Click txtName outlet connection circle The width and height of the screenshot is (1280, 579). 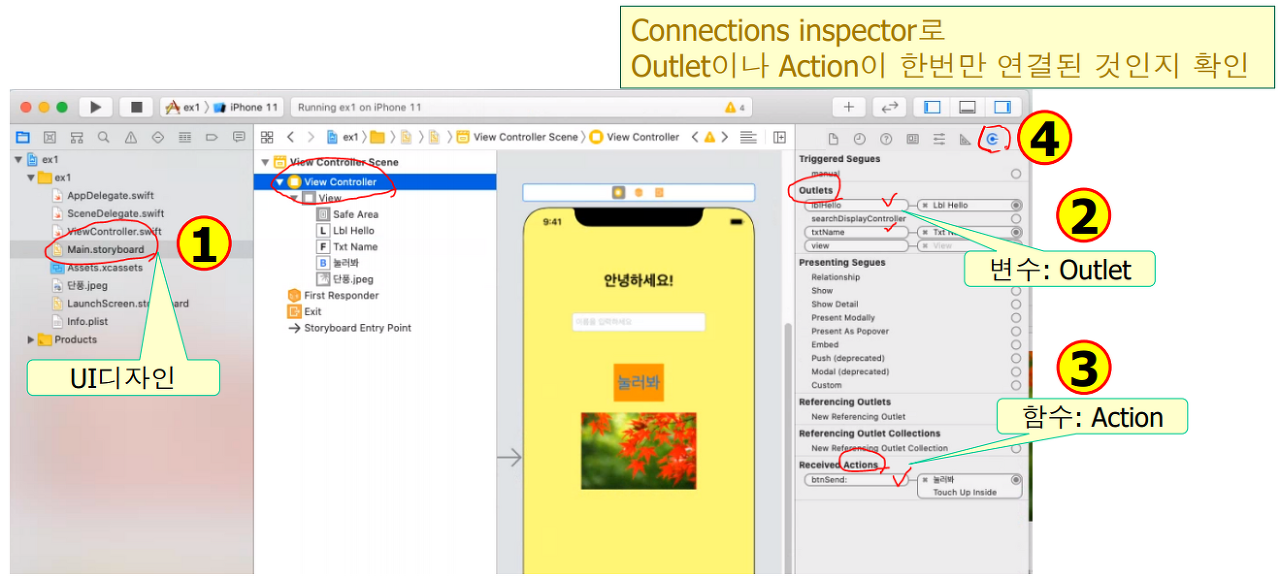[x=1016, y=232]
